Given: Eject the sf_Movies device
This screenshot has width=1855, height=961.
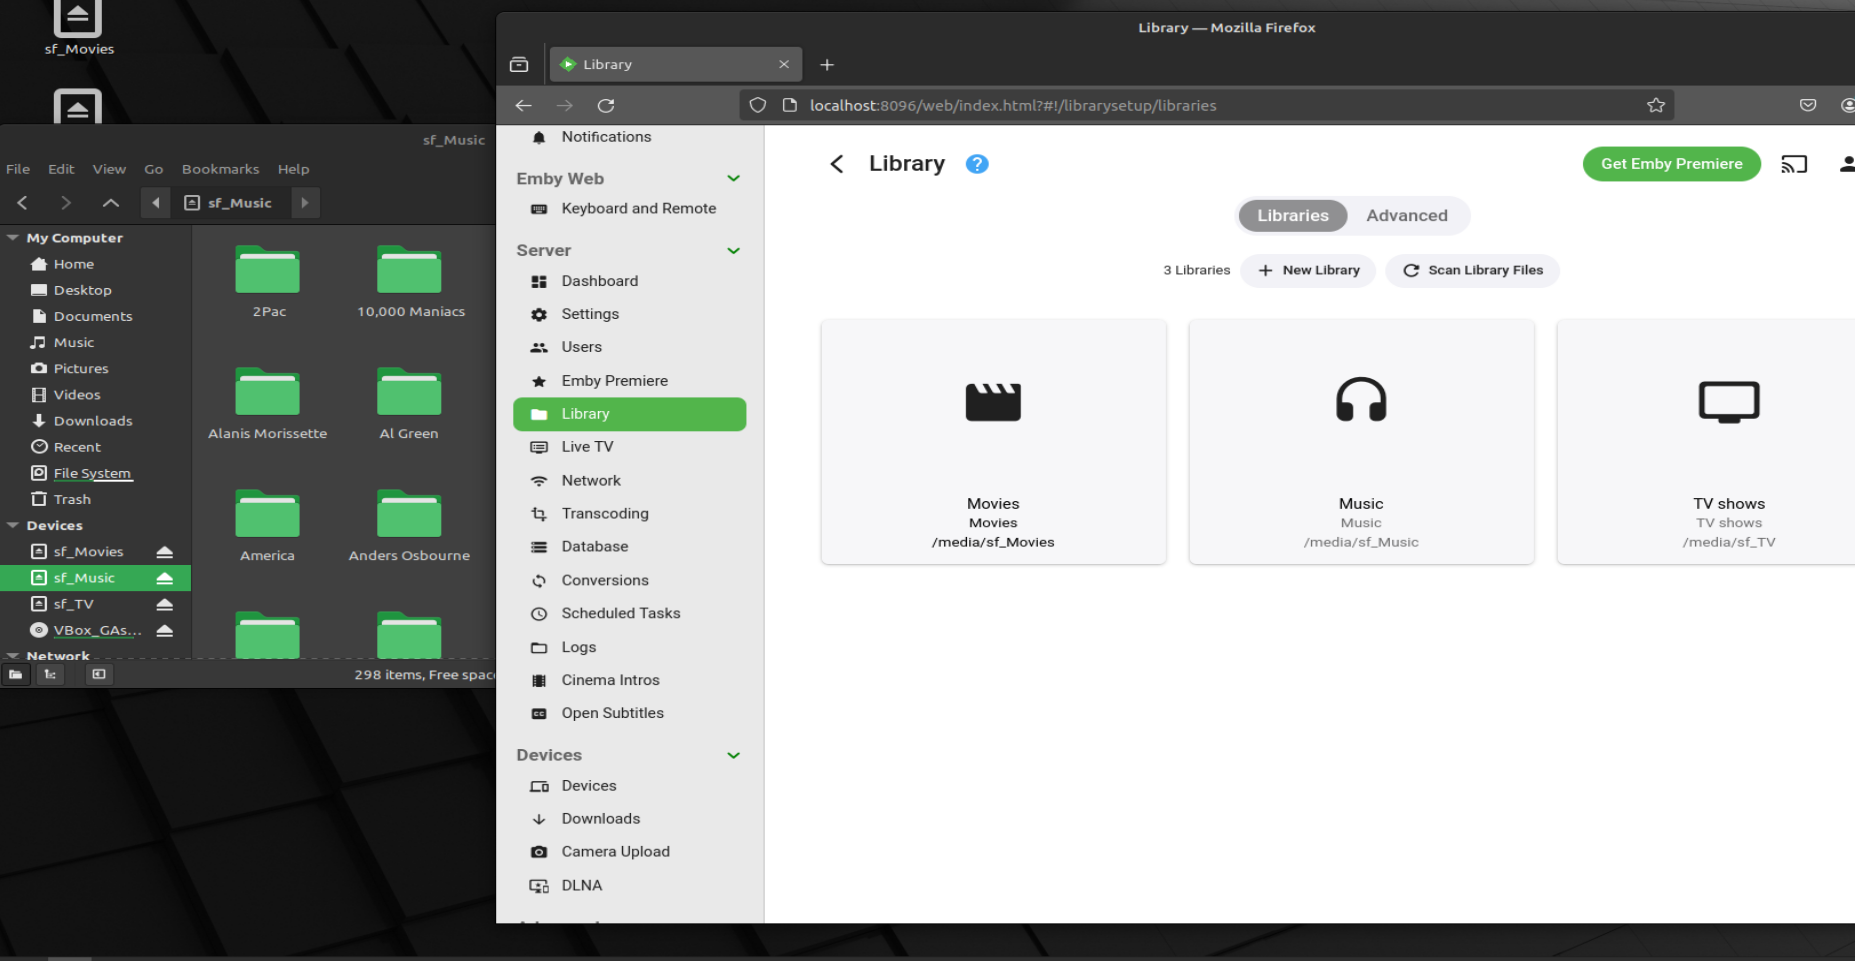Looking at the screenshot, I should point(165,552).
